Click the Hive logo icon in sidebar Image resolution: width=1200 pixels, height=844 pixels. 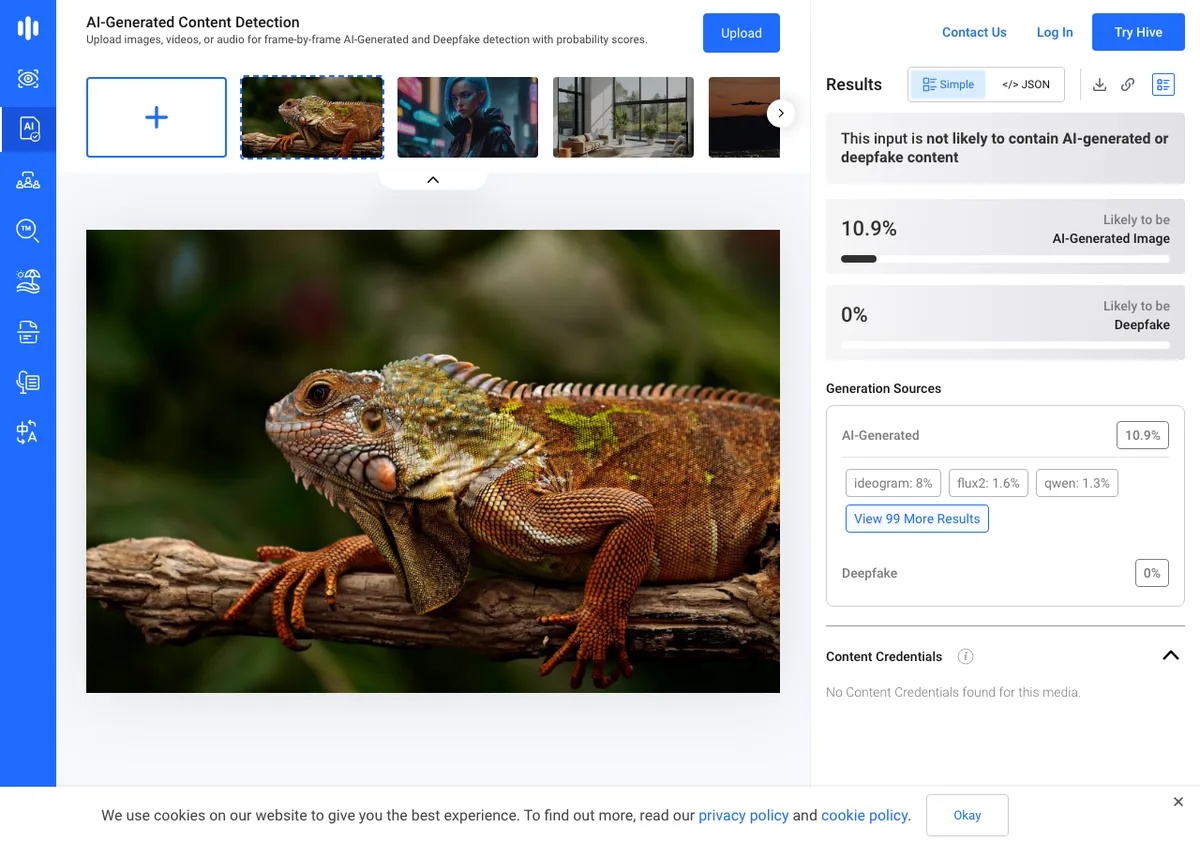point(28,28)
